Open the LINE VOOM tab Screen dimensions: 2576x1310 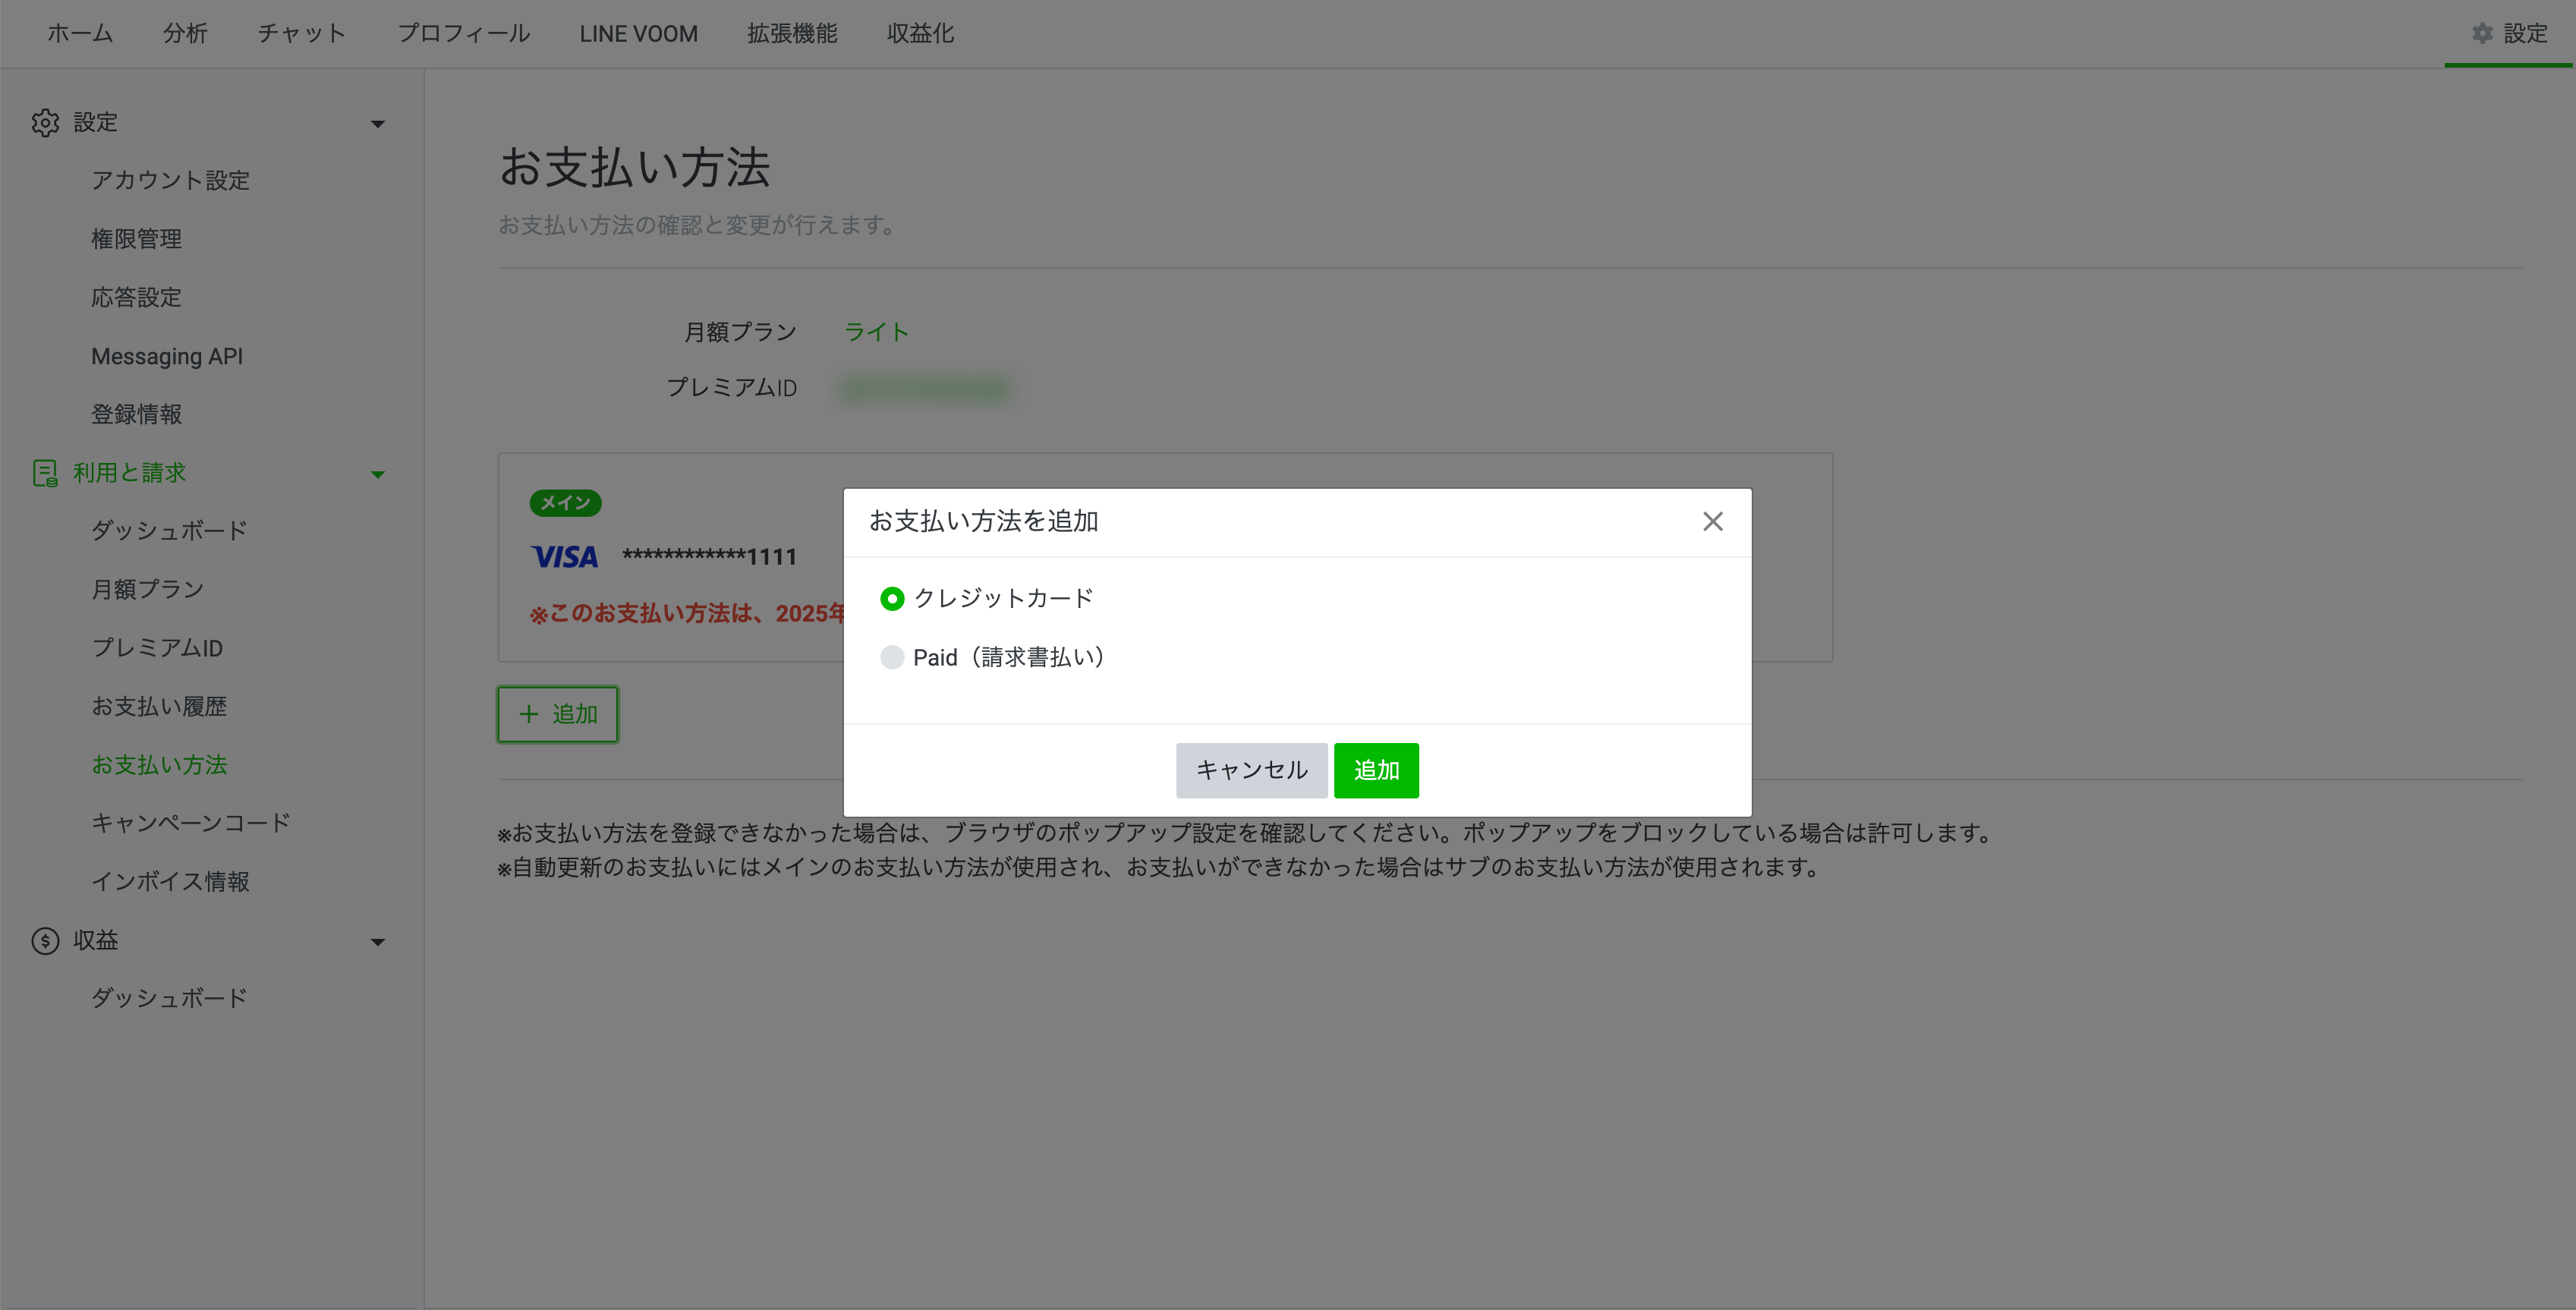coord(638,33)
